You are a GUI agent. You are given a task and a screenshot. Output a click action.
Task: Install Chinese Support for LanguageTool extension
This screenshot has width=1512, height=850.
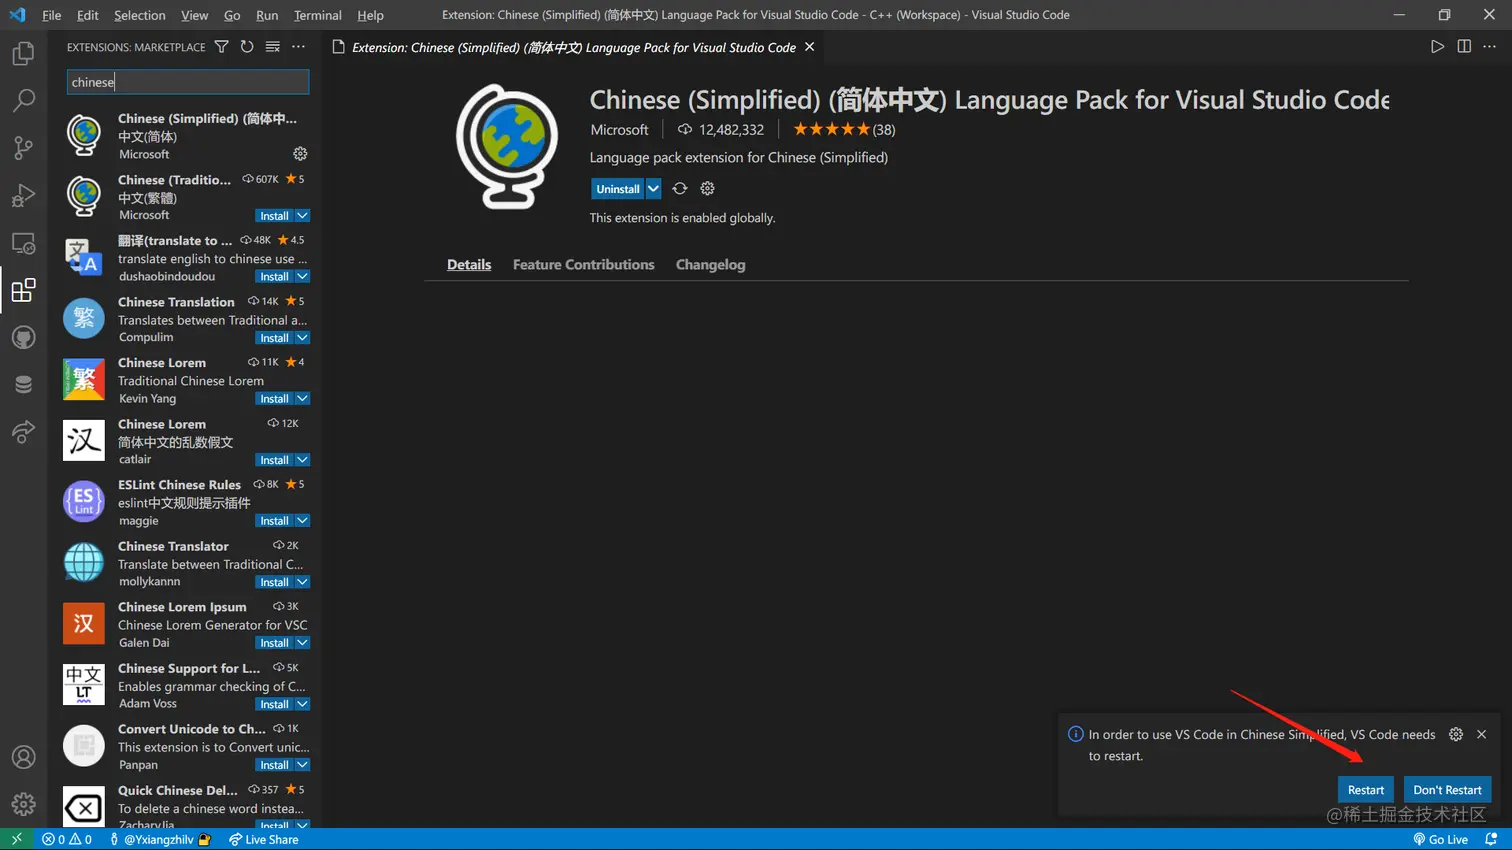tap(274, 704)
